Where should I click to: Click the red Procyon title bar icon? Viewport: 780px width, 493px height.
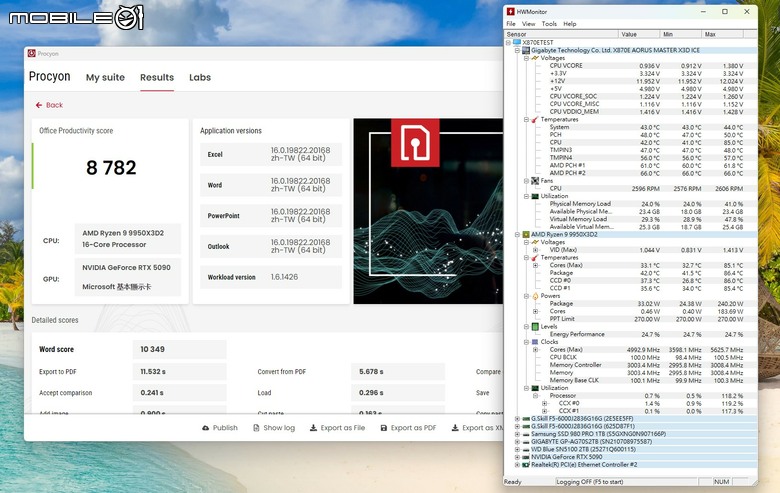pyautogui.click(x=32, y=53)
